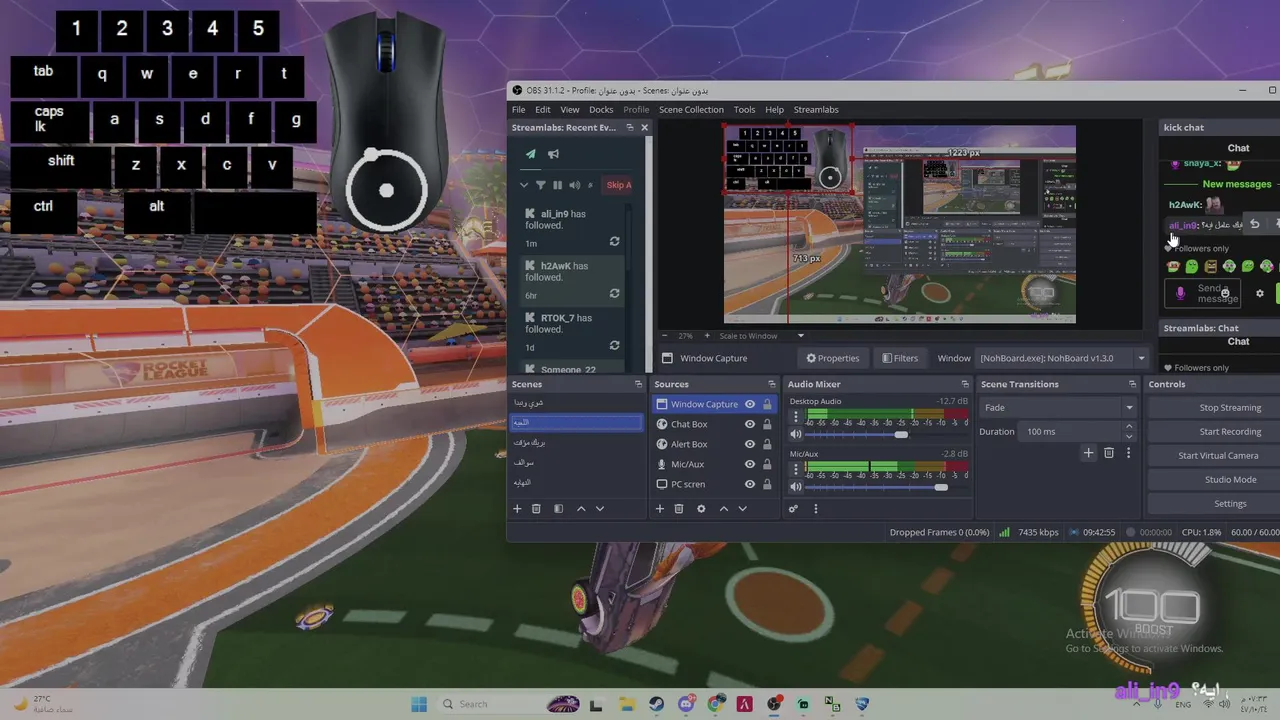Open advanced audio properties gears icon
The width and height of the screenshot is (1280, 720).
point(794,509)
